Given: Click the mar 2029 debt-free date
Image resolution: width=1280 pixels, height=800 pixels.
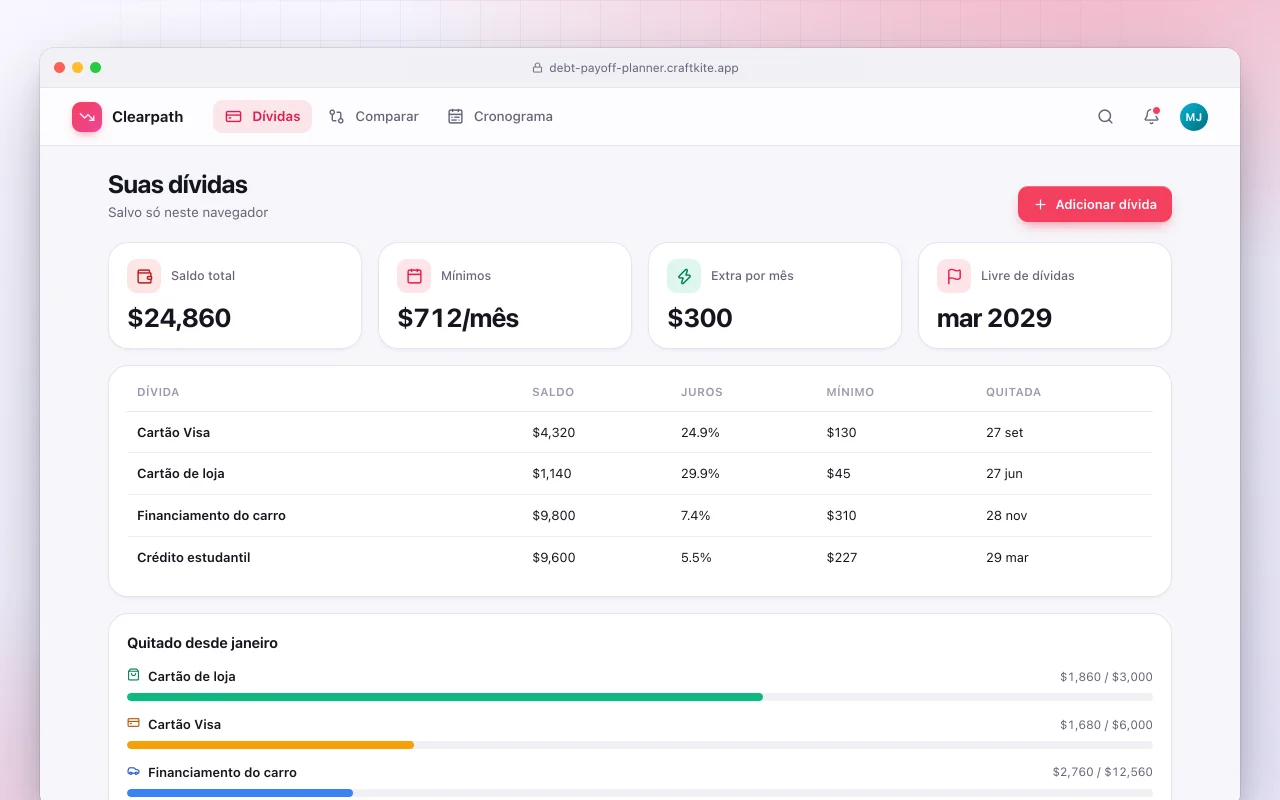Looking at the screenshot, I should 994,318.
